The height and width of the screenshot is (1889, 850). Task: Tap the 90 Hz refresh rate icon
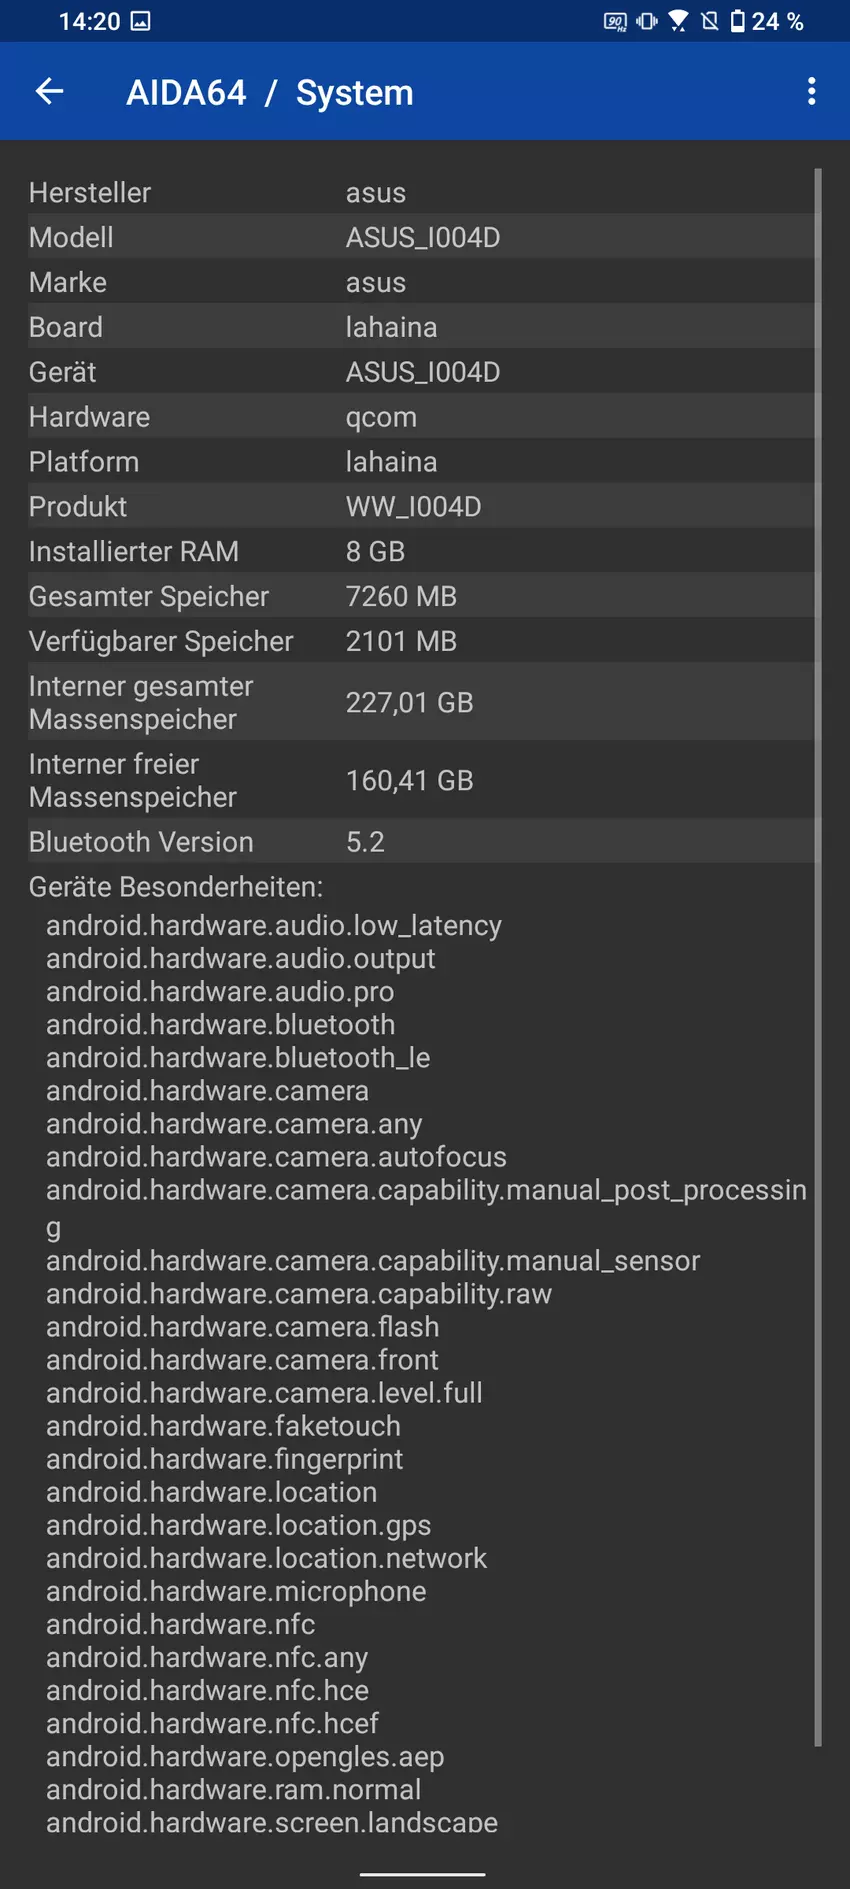coord(615,21)
